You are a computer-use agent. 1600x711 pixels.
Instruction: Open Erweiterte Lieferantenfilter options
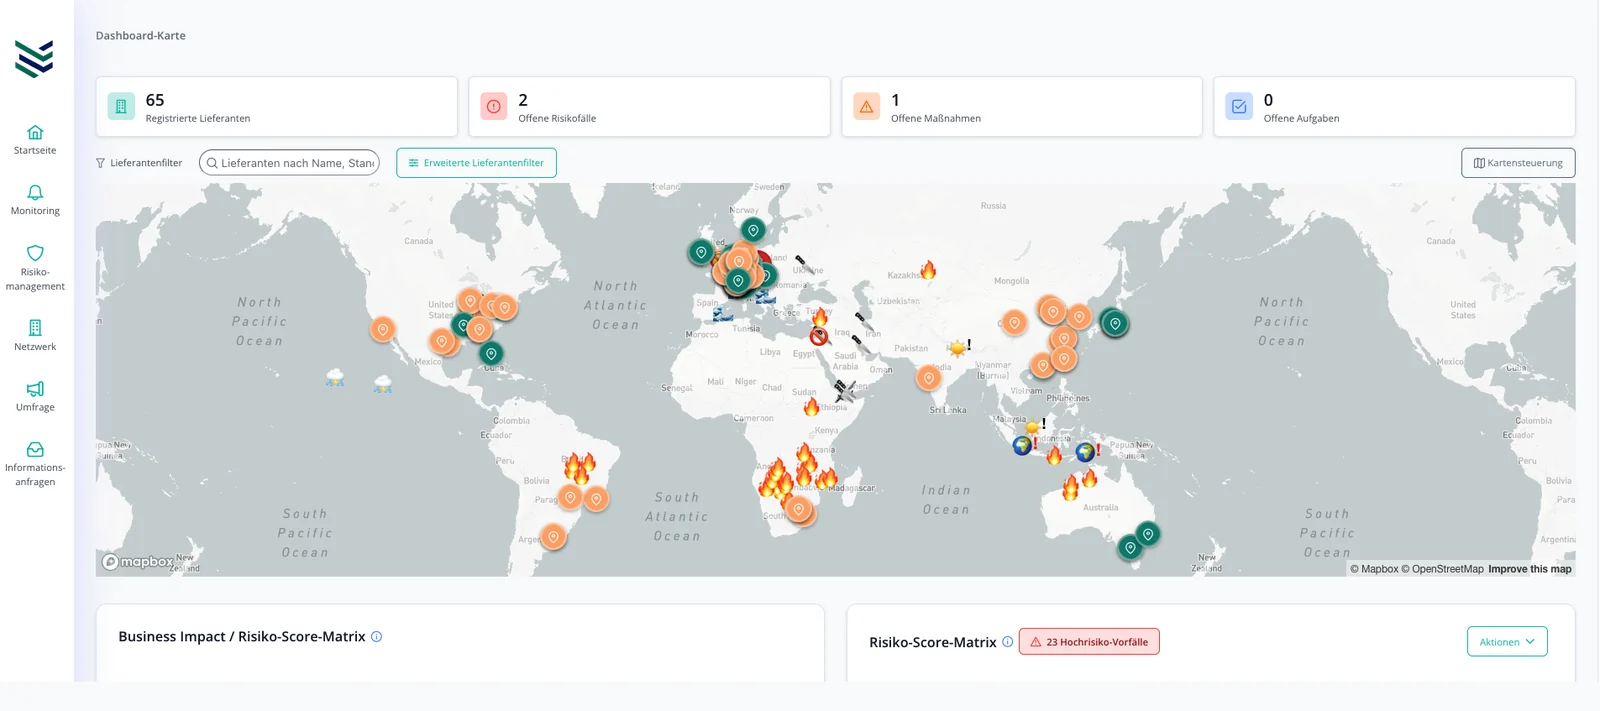click(476, 163)
